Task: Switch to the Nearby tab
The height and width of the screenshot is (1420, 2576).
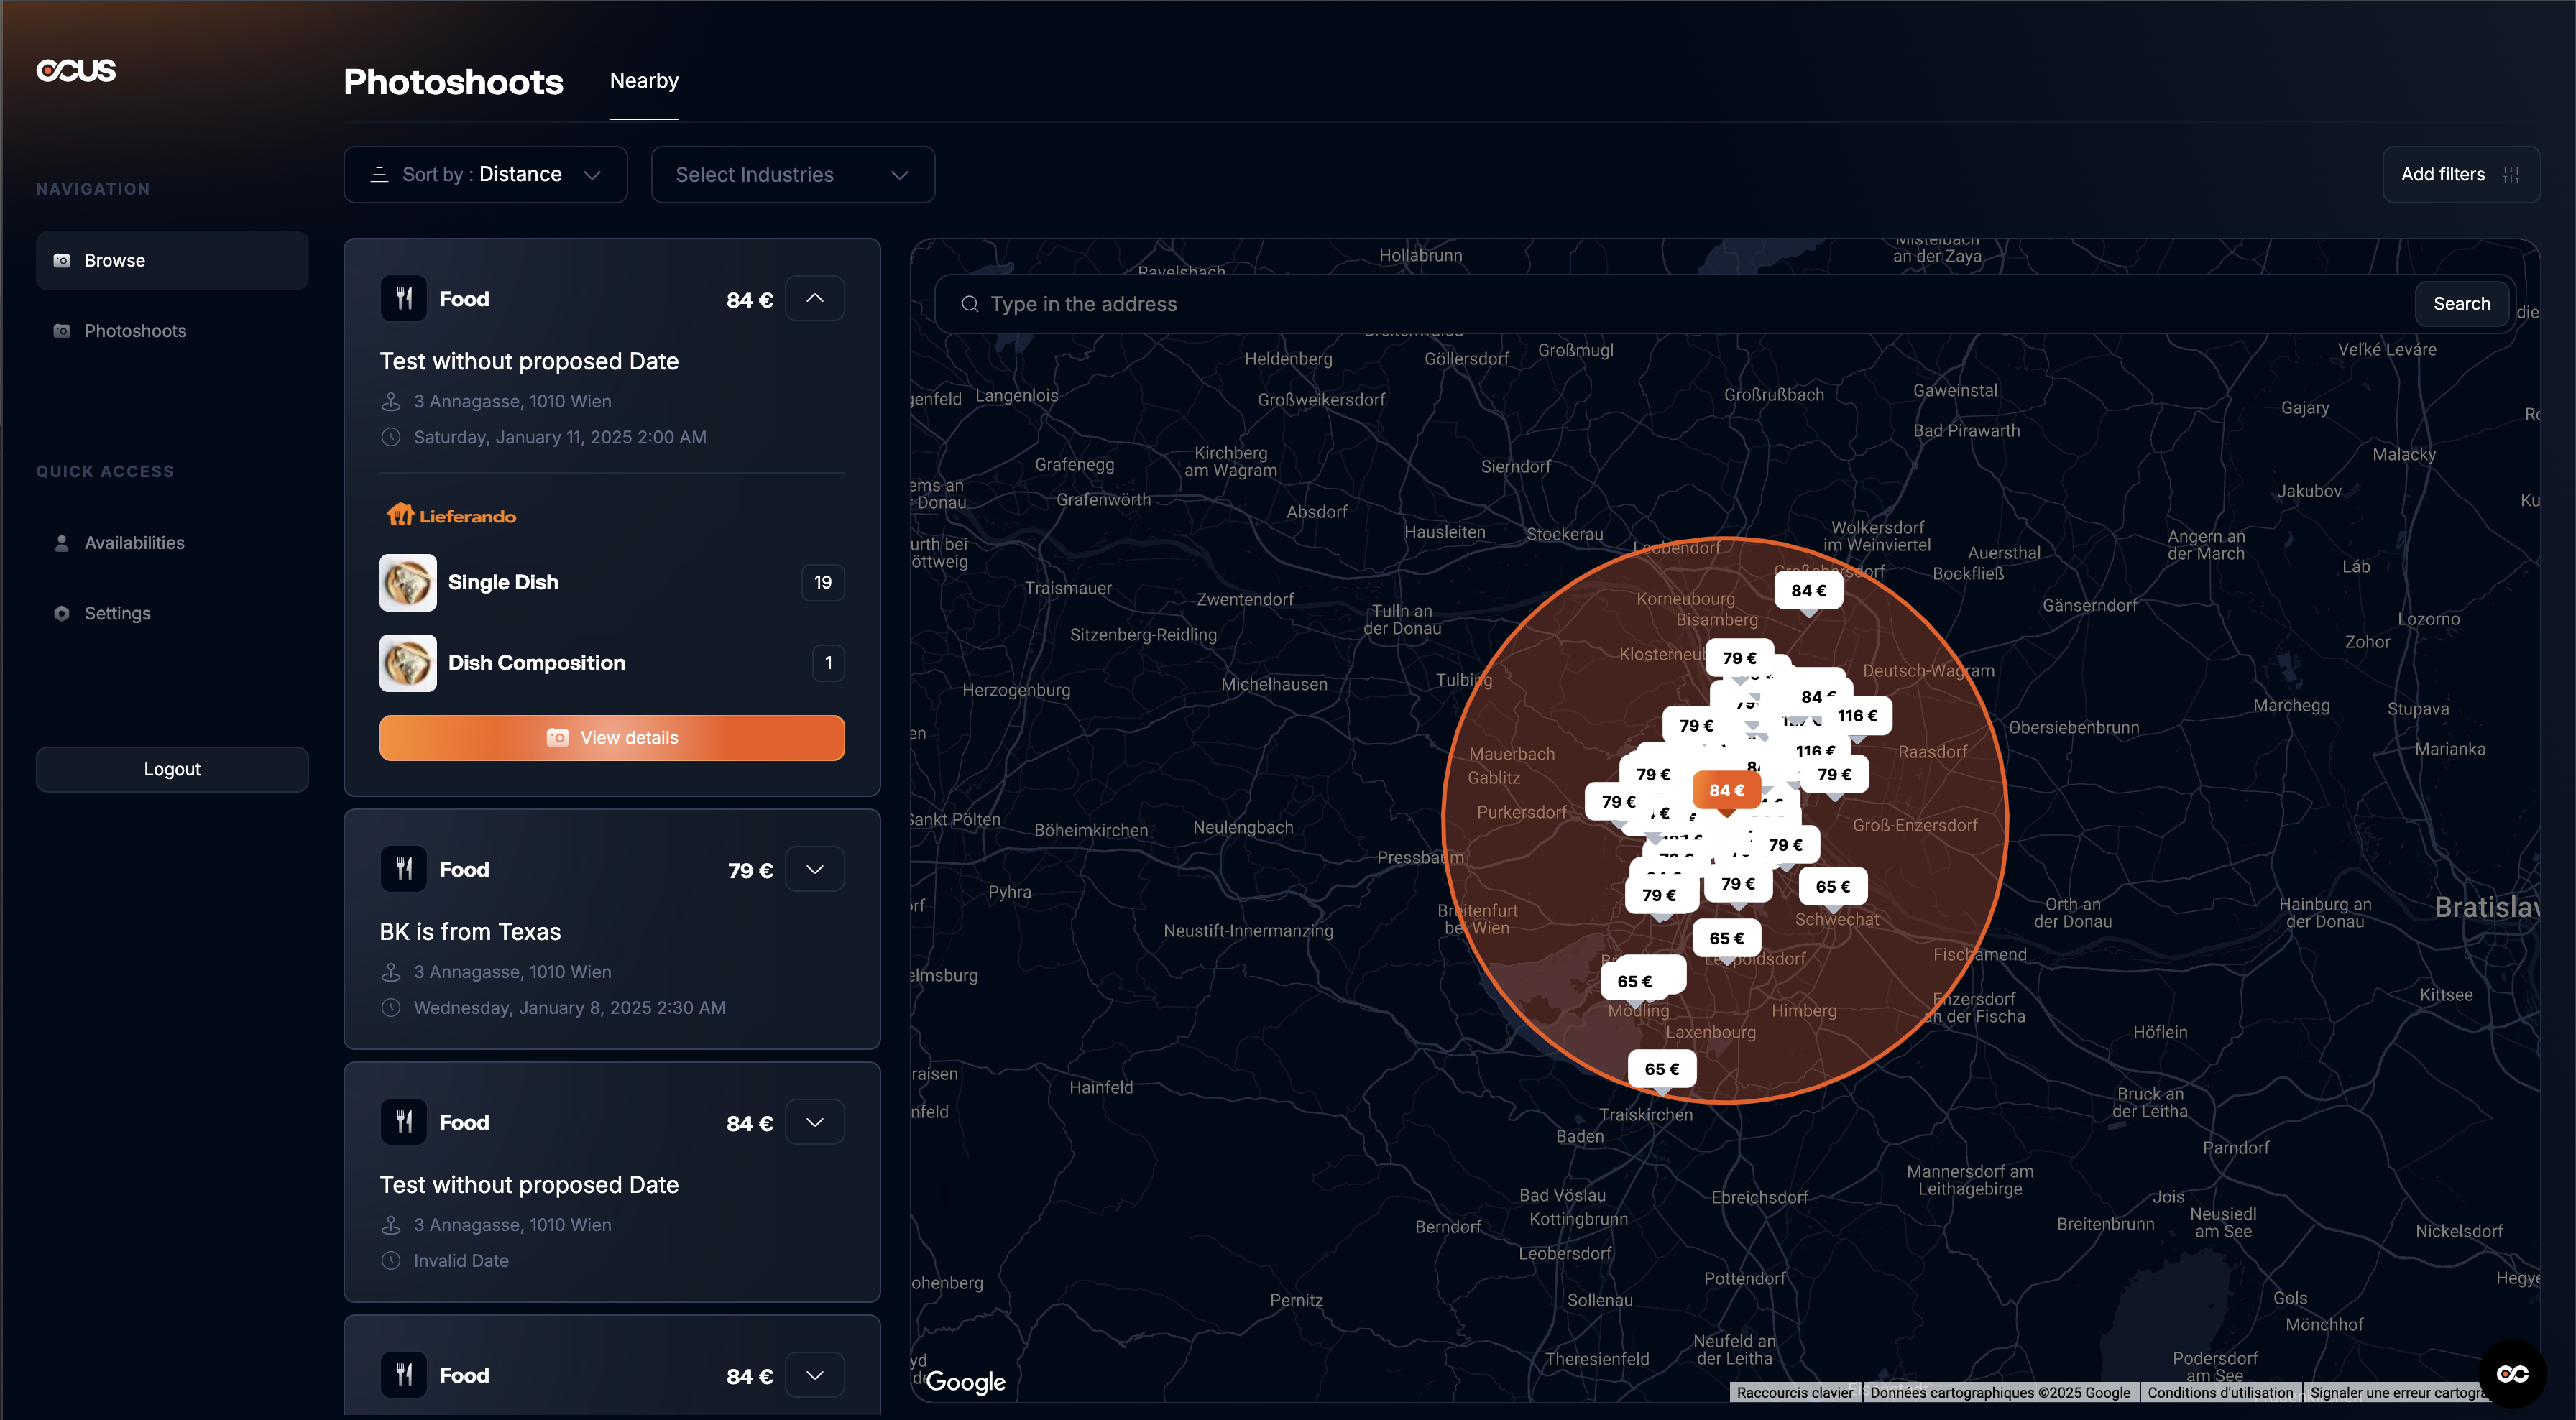Action: tap(644, 81)
